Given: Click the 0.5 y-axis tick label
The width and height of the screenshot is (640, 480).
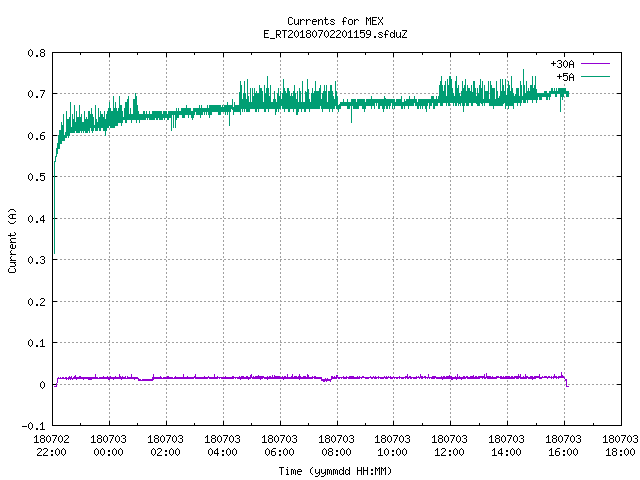Looking at the screenshot, I should click(36, 177).
